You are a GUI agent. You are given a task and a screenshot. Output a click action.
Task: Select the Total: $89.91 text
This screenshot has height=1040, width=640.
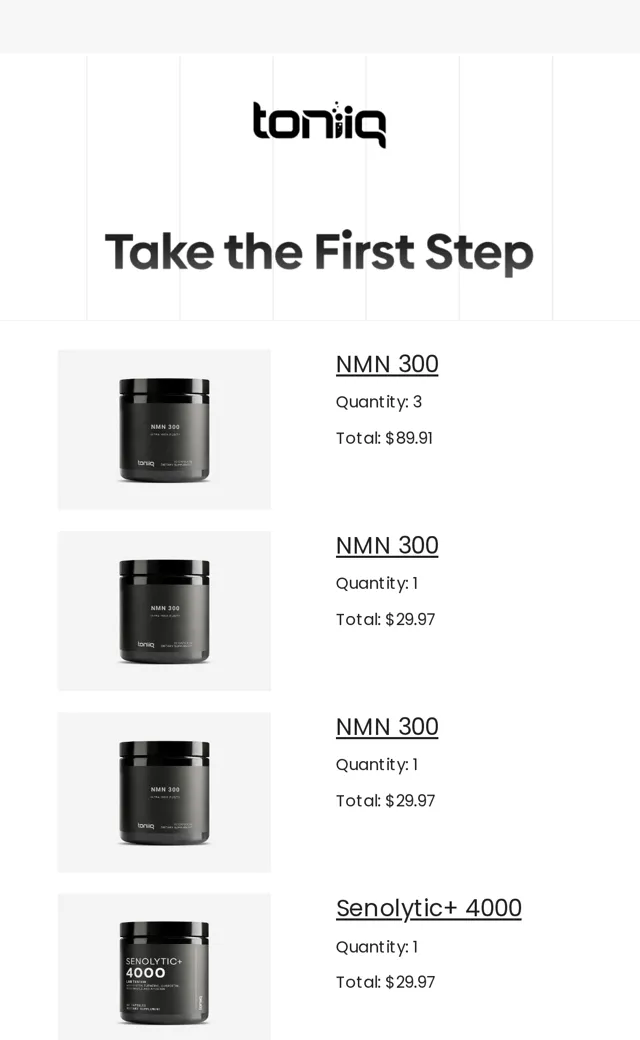[x=384, y=438]
